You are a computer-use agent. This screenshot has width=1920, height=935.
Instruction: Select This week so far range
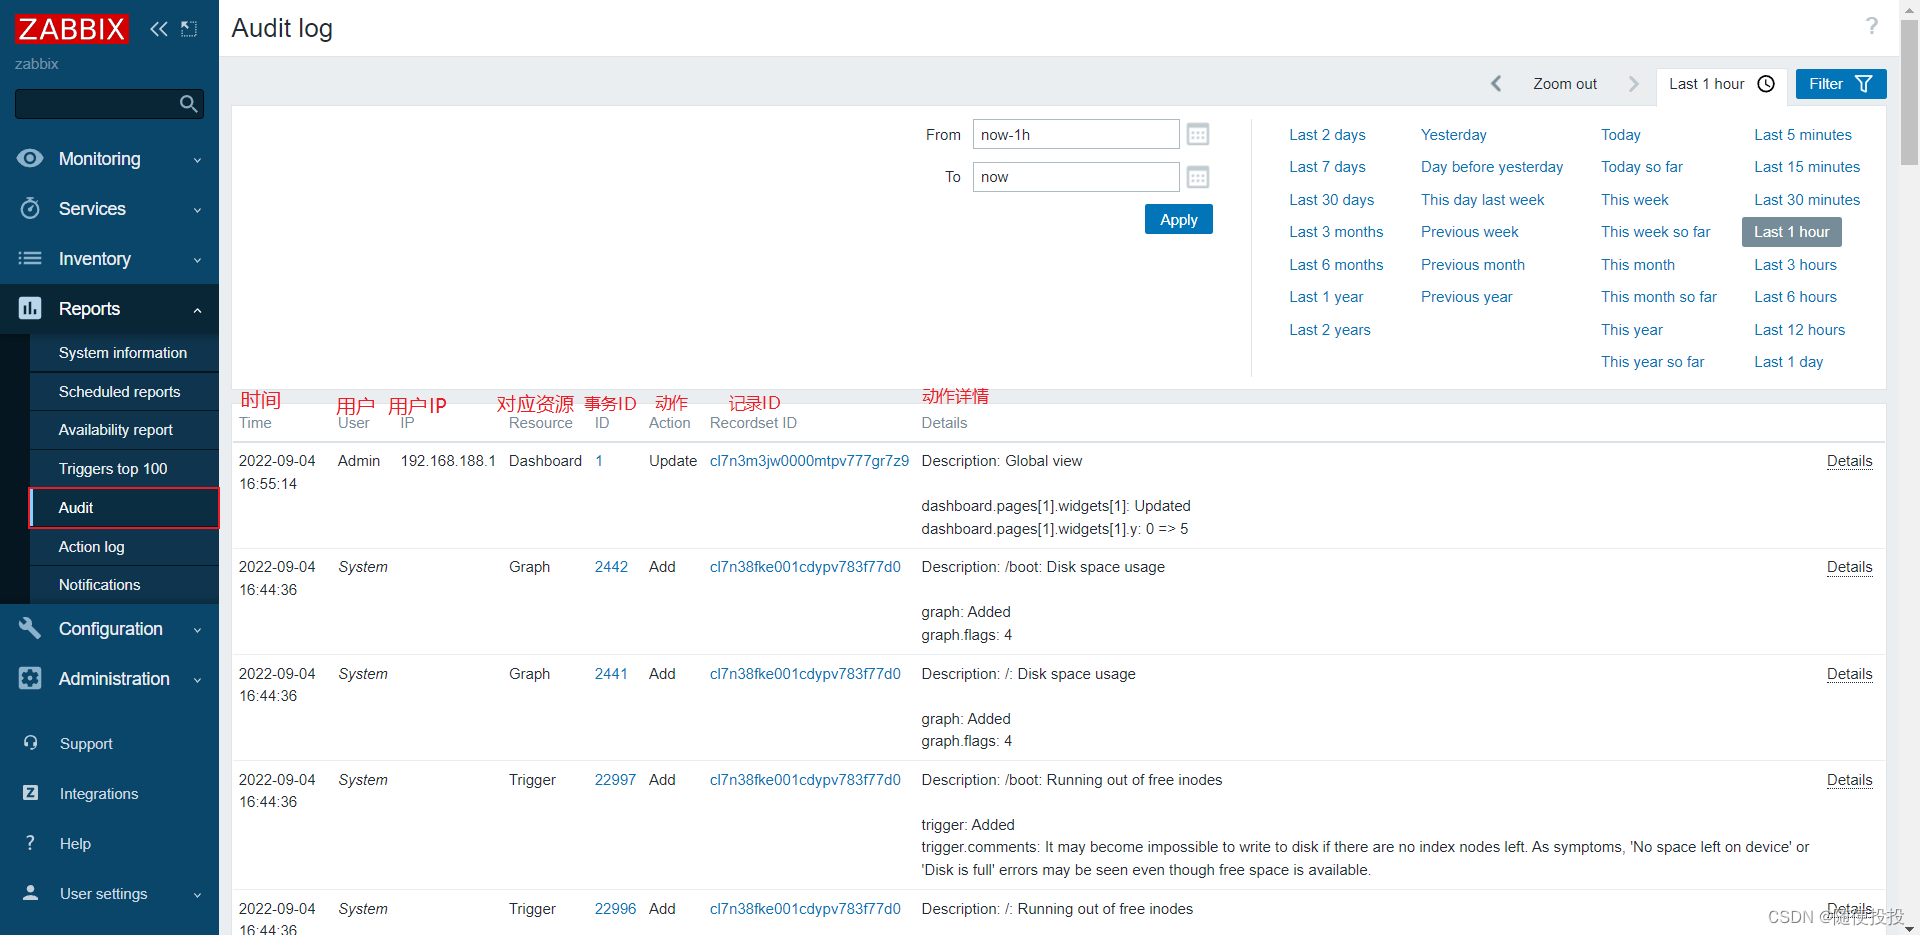1655,232
